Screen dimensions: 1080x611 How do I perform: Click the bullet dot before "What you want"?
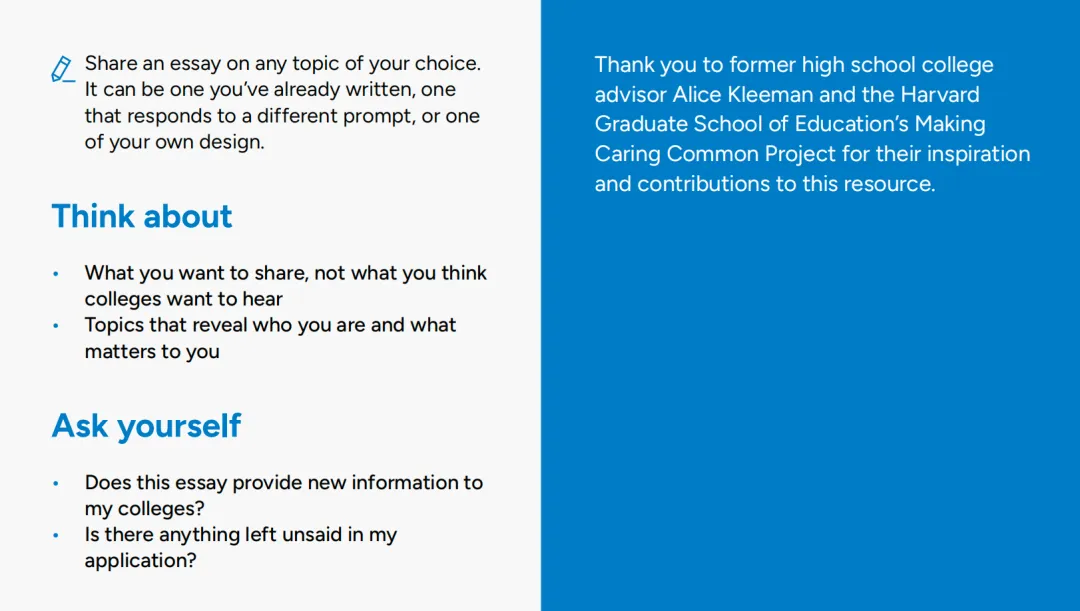tap(56, 273)
